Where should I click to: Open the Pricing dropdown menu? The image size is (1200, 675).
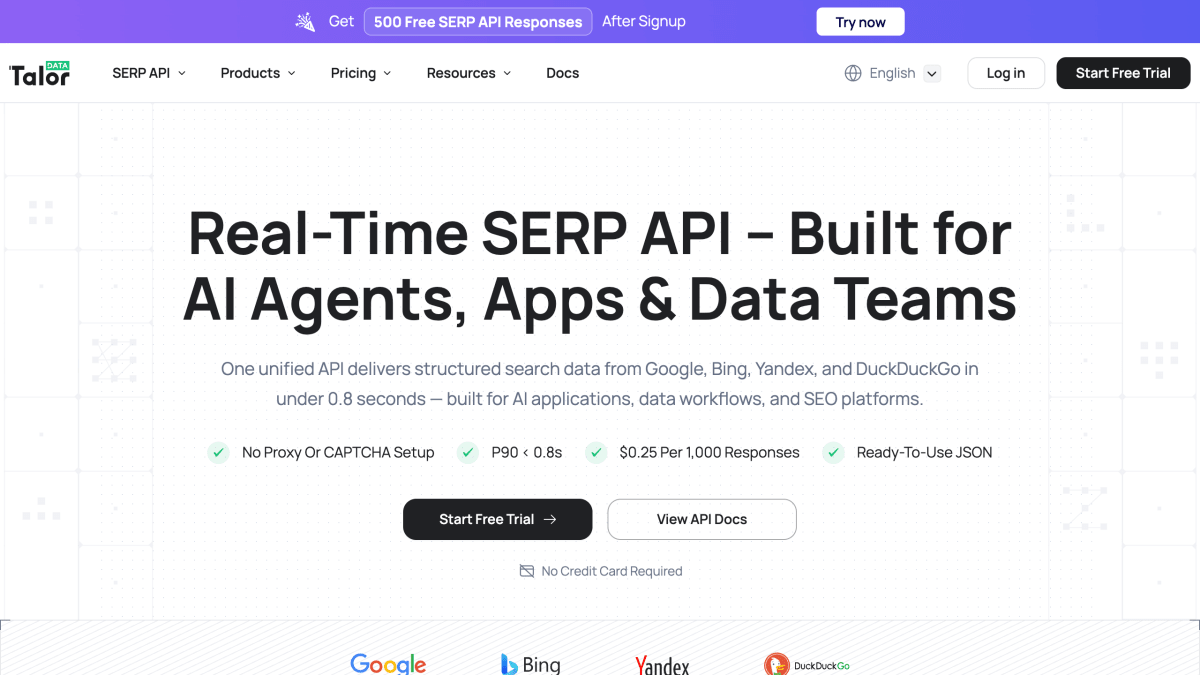coord(361,73)
